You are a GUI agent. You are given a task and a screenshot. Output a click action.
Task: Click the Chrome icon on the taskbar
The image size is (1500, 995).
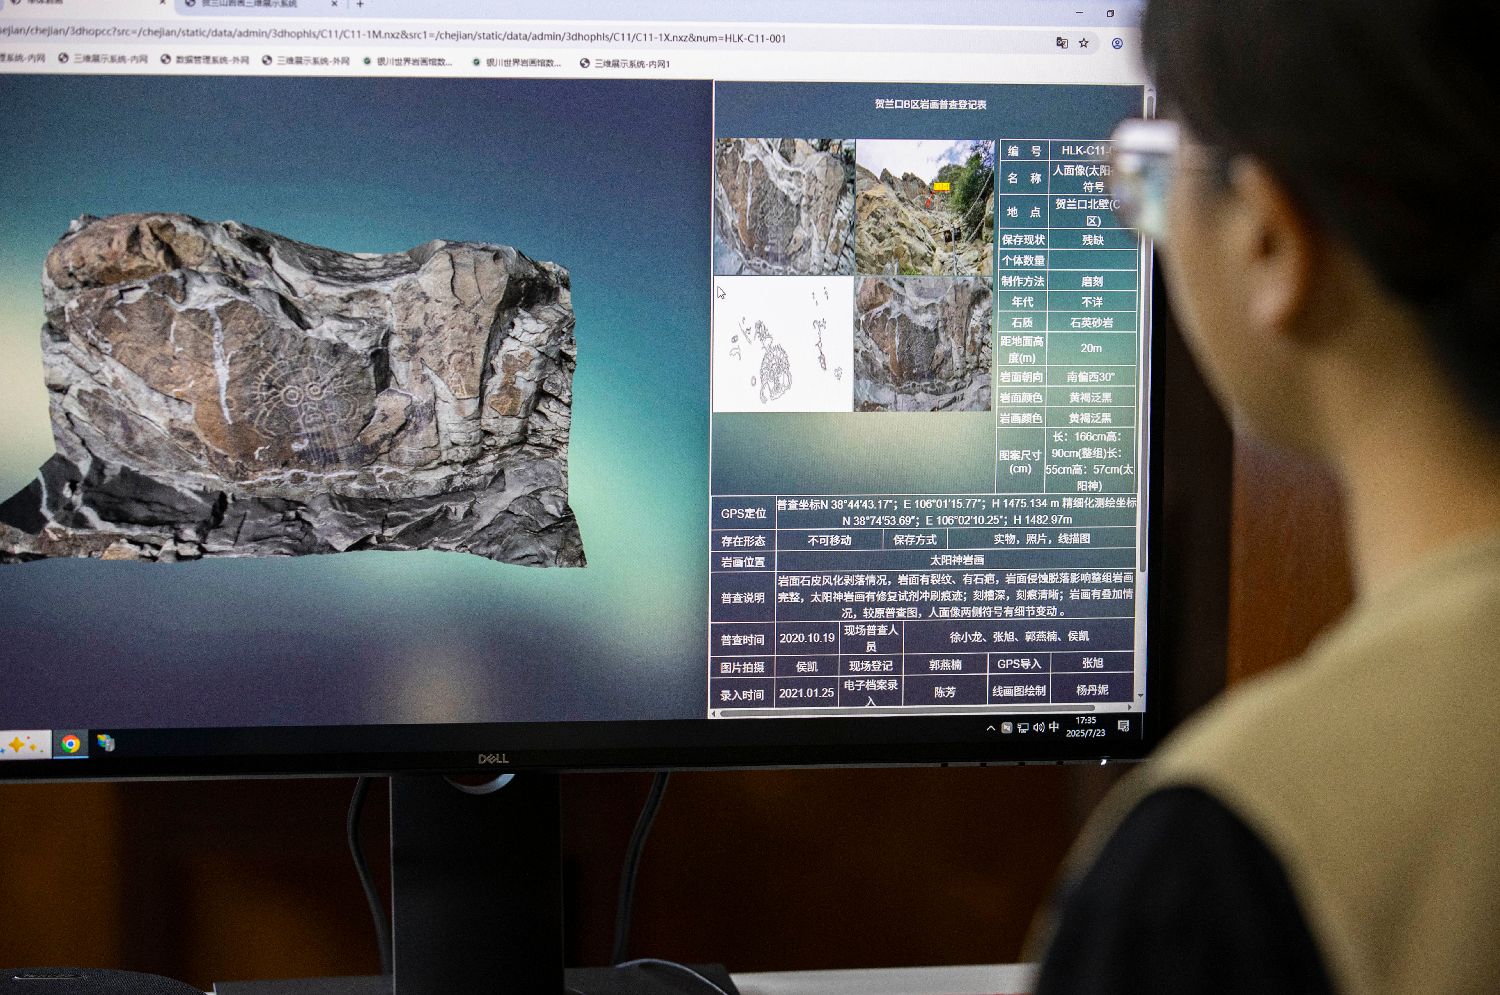[70, 744]
